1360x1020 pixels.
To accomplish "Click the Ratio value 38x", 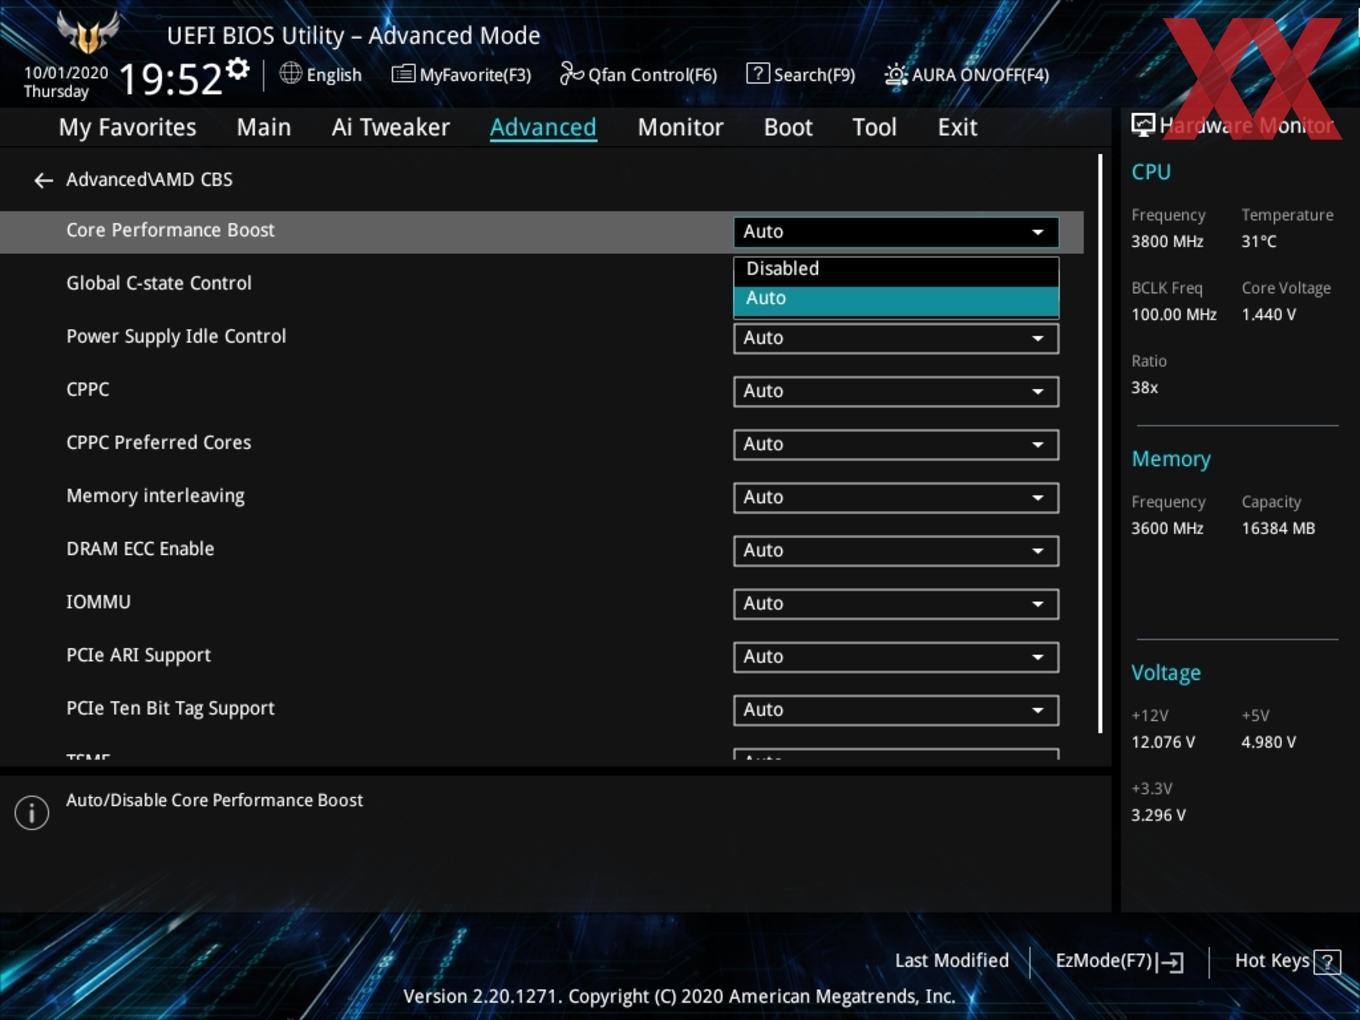I will coord(1145,387).
